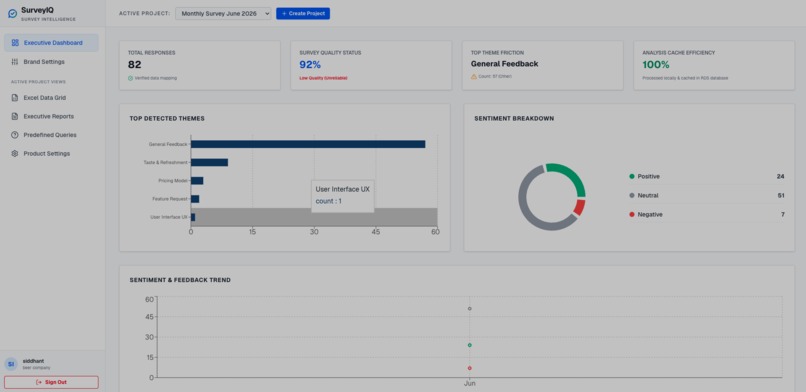Viewport: 806px width, 392px height.
Task: Open Executive Reports view
Action: click(x=51, y=116)
